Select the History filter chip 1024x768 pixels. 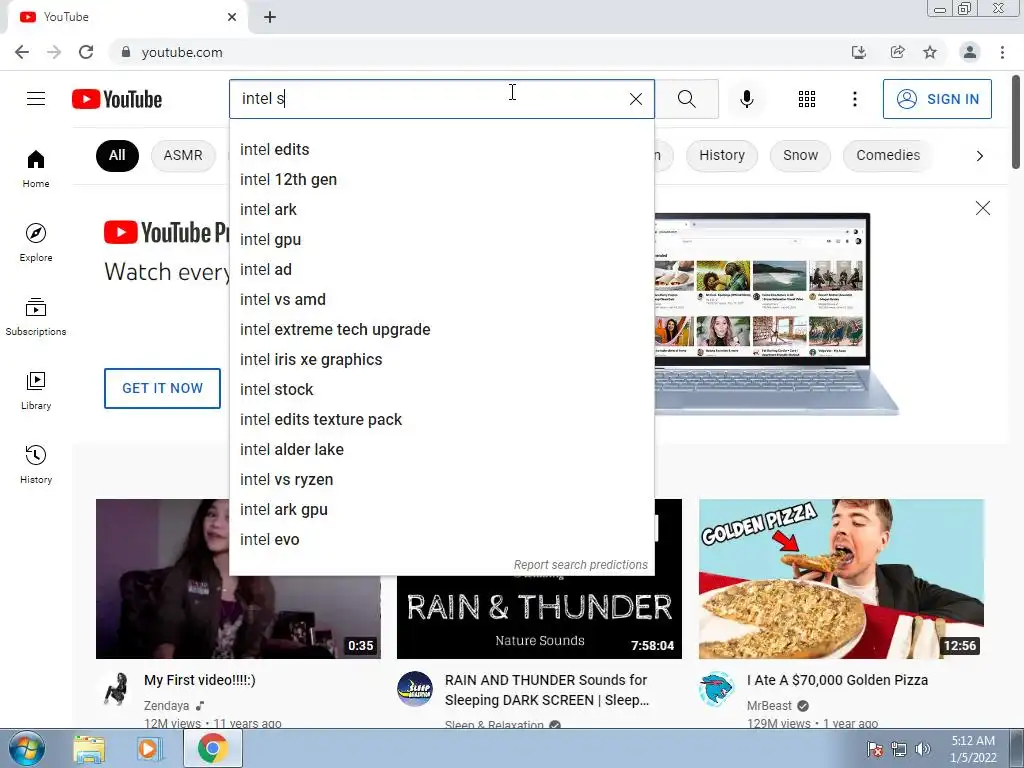click(722, 155)
